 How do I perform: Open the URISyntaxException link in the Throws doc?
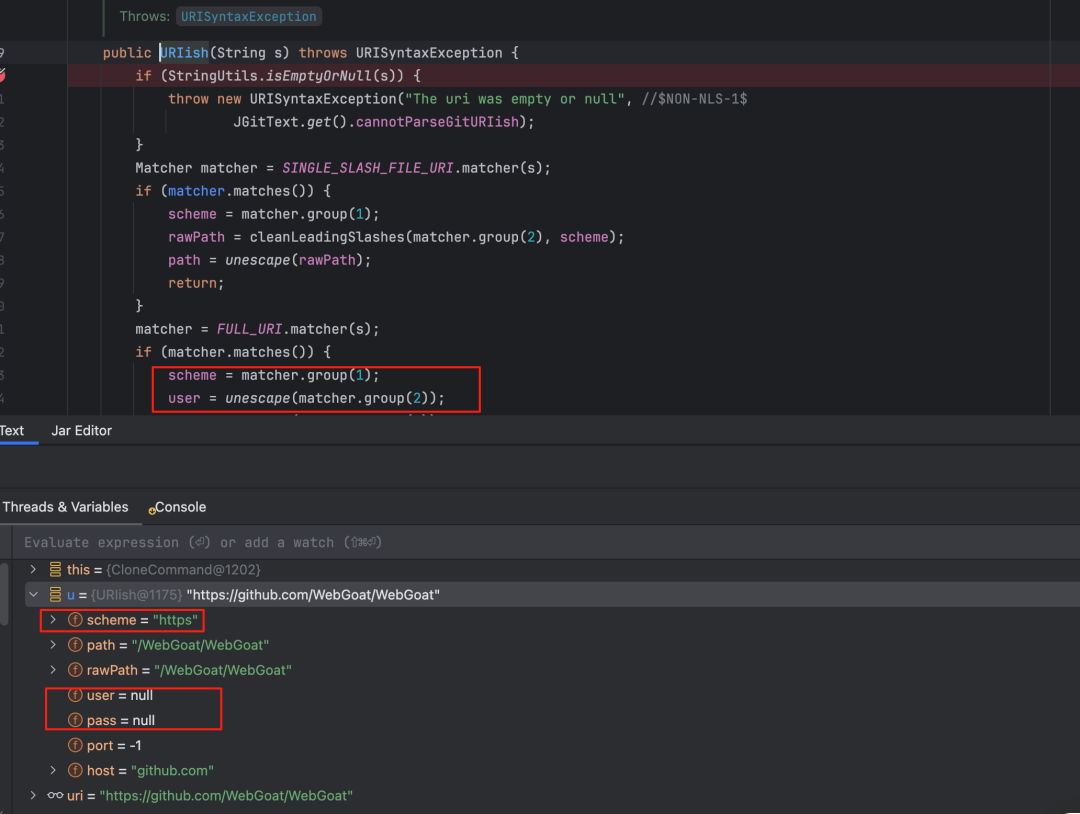point(249,17)
